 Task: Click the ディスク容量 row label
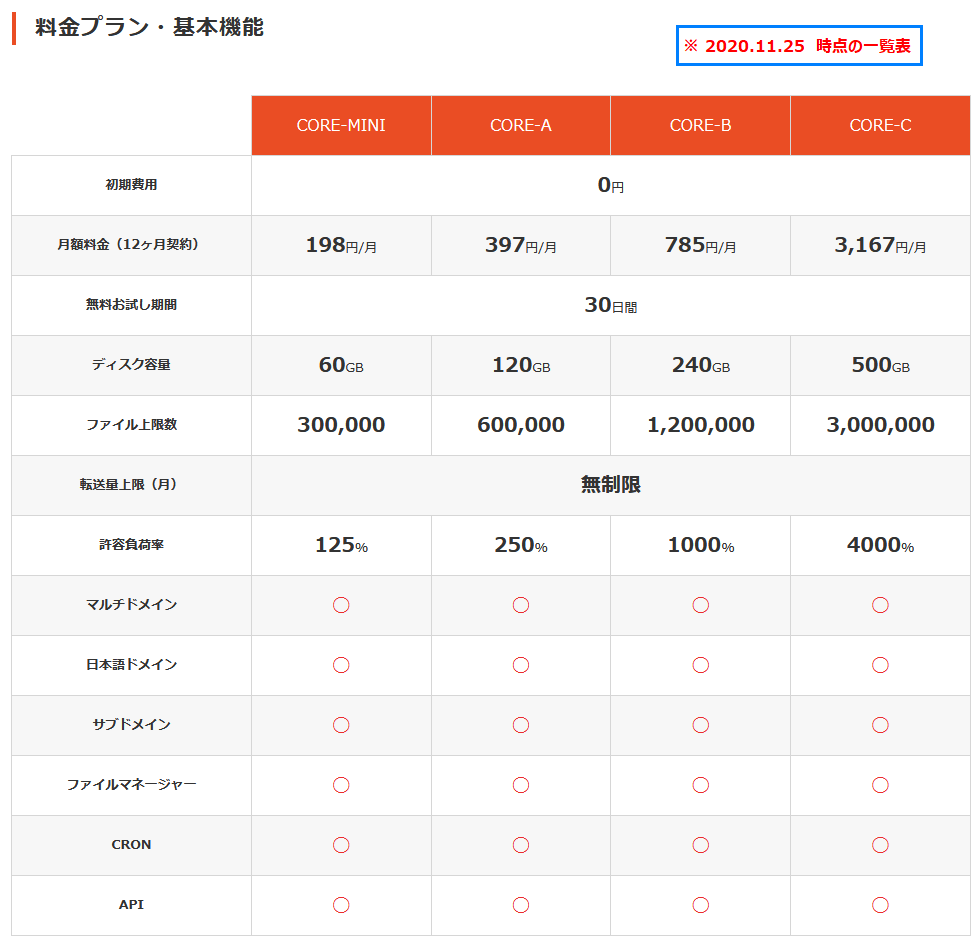[x=131, y=365]
